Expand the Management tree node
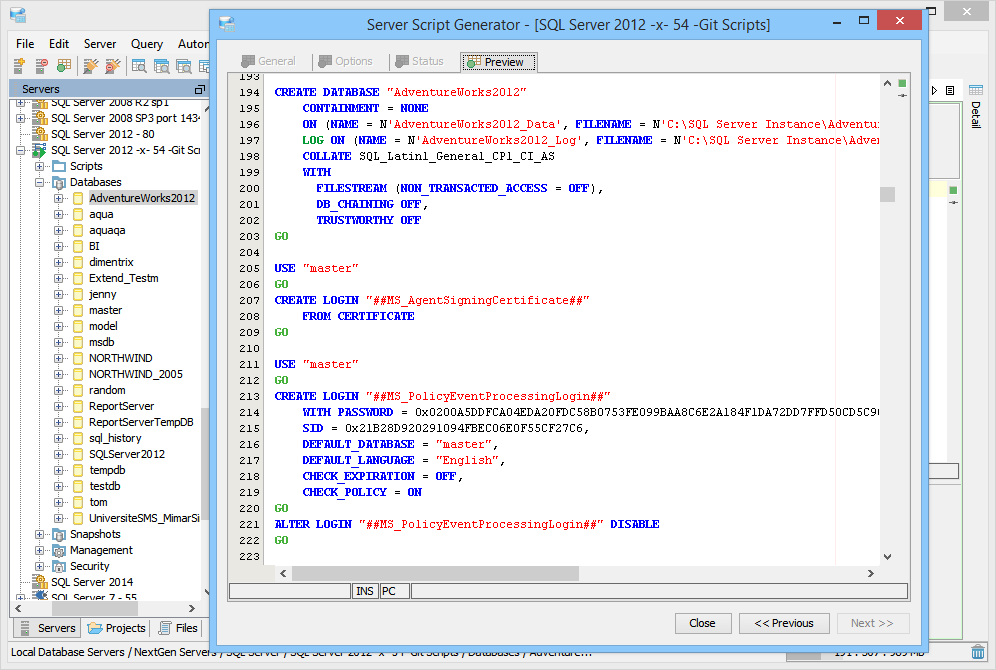 (39, 550)
